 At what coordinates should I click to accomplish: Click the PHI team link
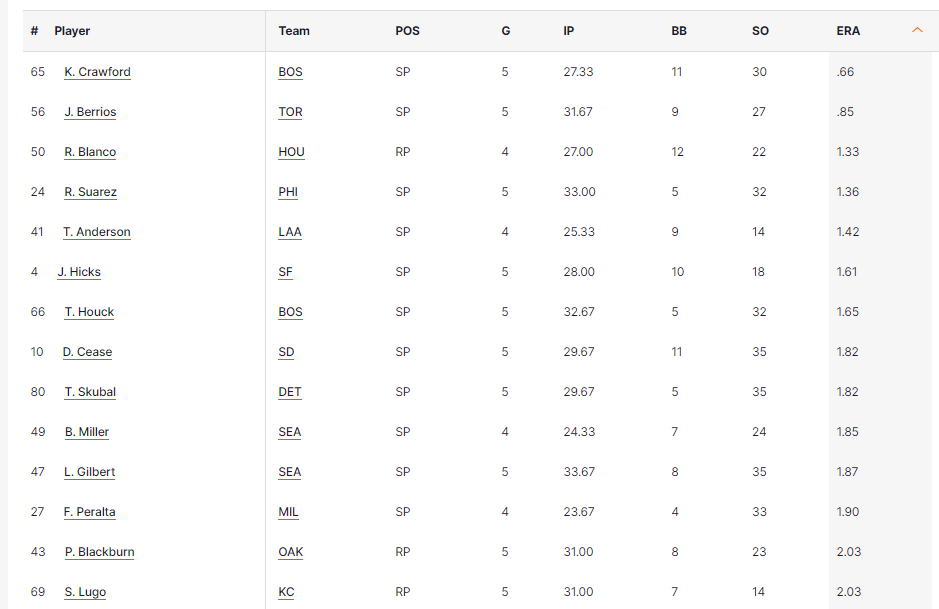(288, 192)
